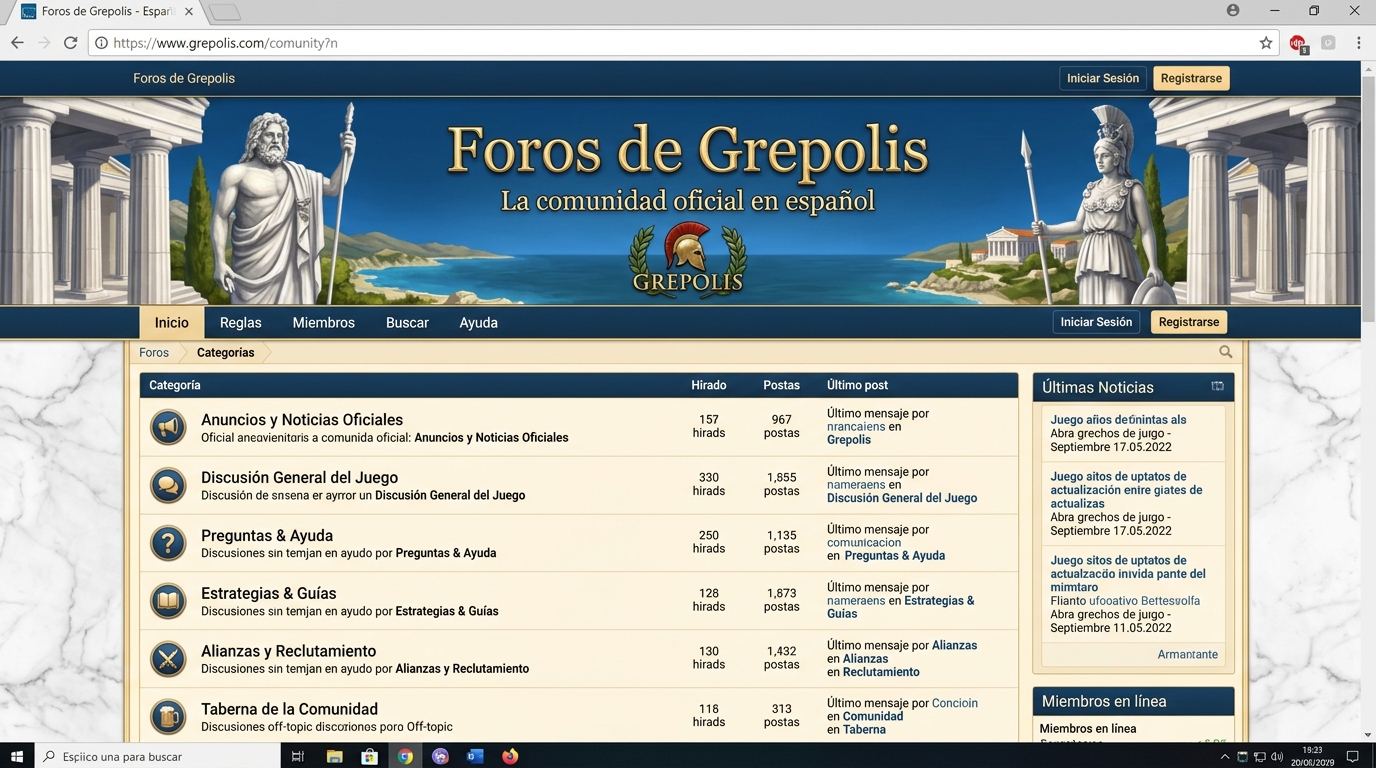The width and height of the screenshot is (1376, 768).
Task: Click Iniciar Sesión button in navigation bar
Action: tap(1096, 322)
